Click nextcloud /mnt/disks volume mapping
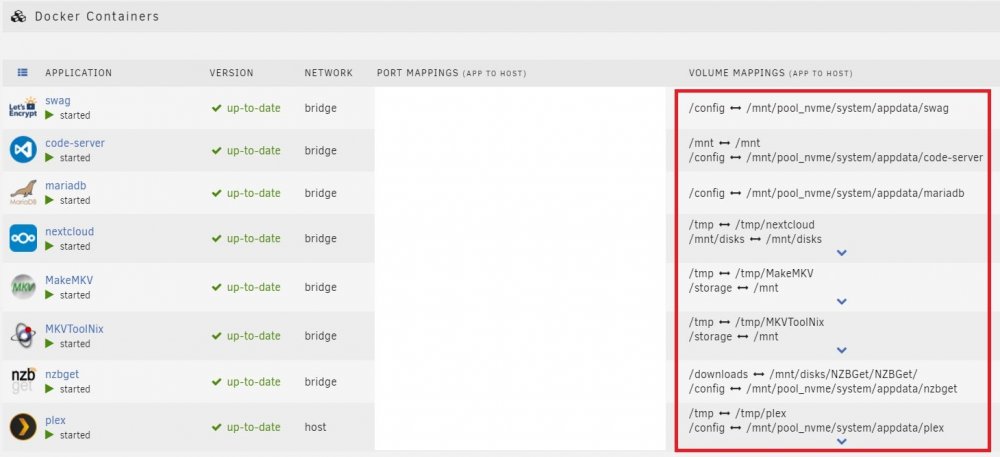This screenshot has width=1000, height=457. point(755,239)
